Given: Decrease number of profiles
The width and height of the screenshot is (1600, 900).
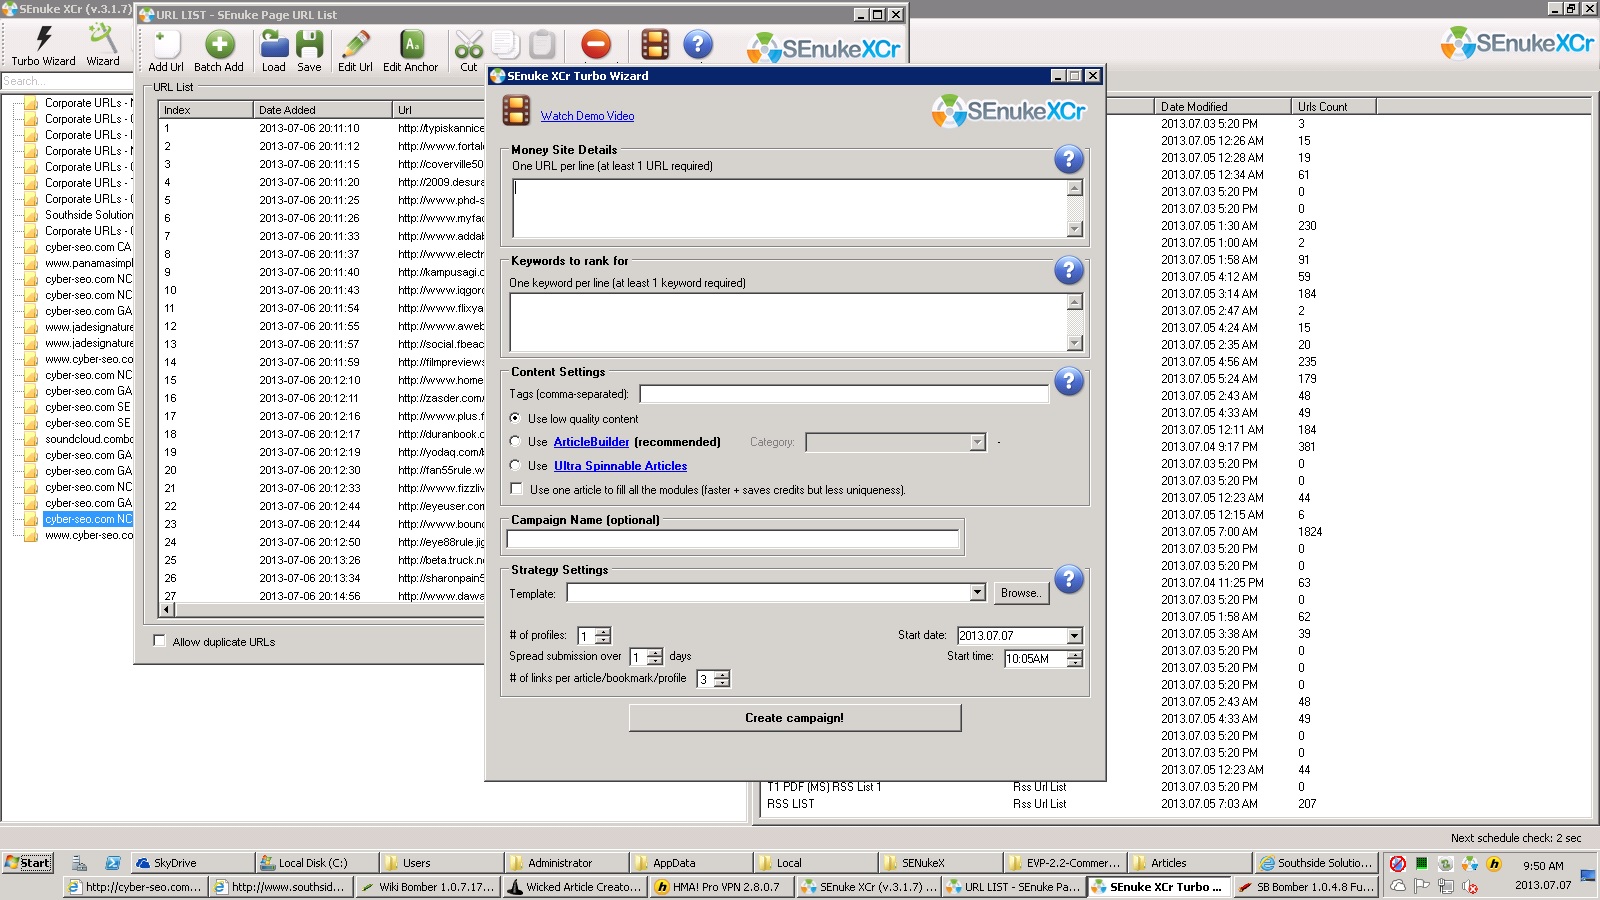Looking at the screenshot, I should click(x=603, y=640).
